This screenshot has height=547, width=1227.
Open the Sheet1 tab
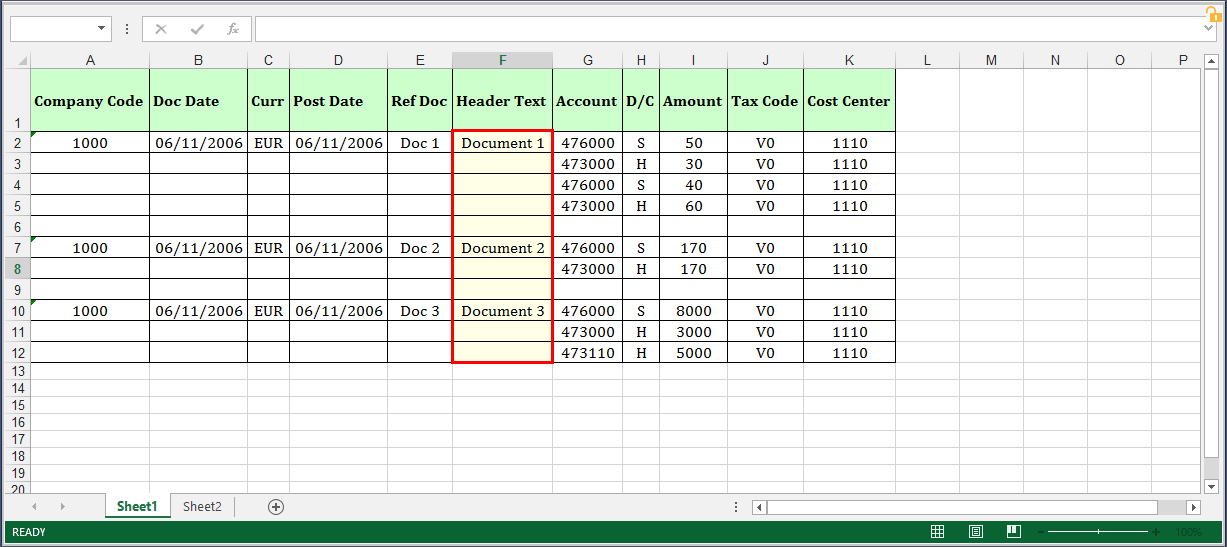(137, 507)
